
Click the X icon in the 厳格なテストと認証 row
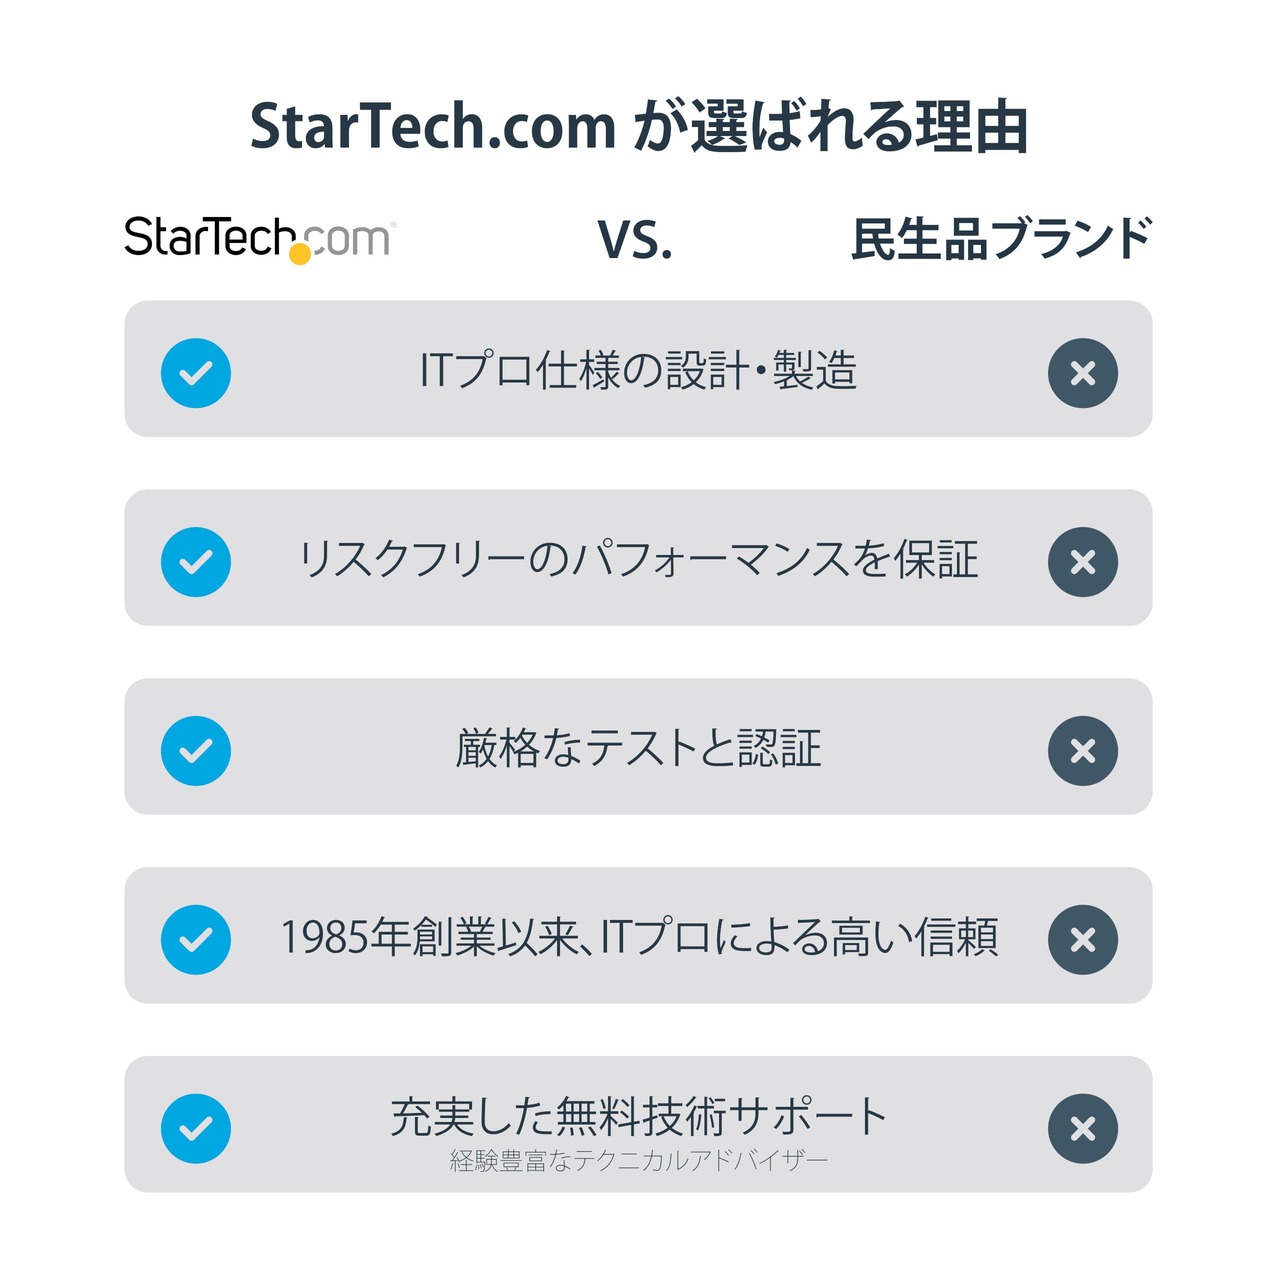click(x=1082, y=751)
